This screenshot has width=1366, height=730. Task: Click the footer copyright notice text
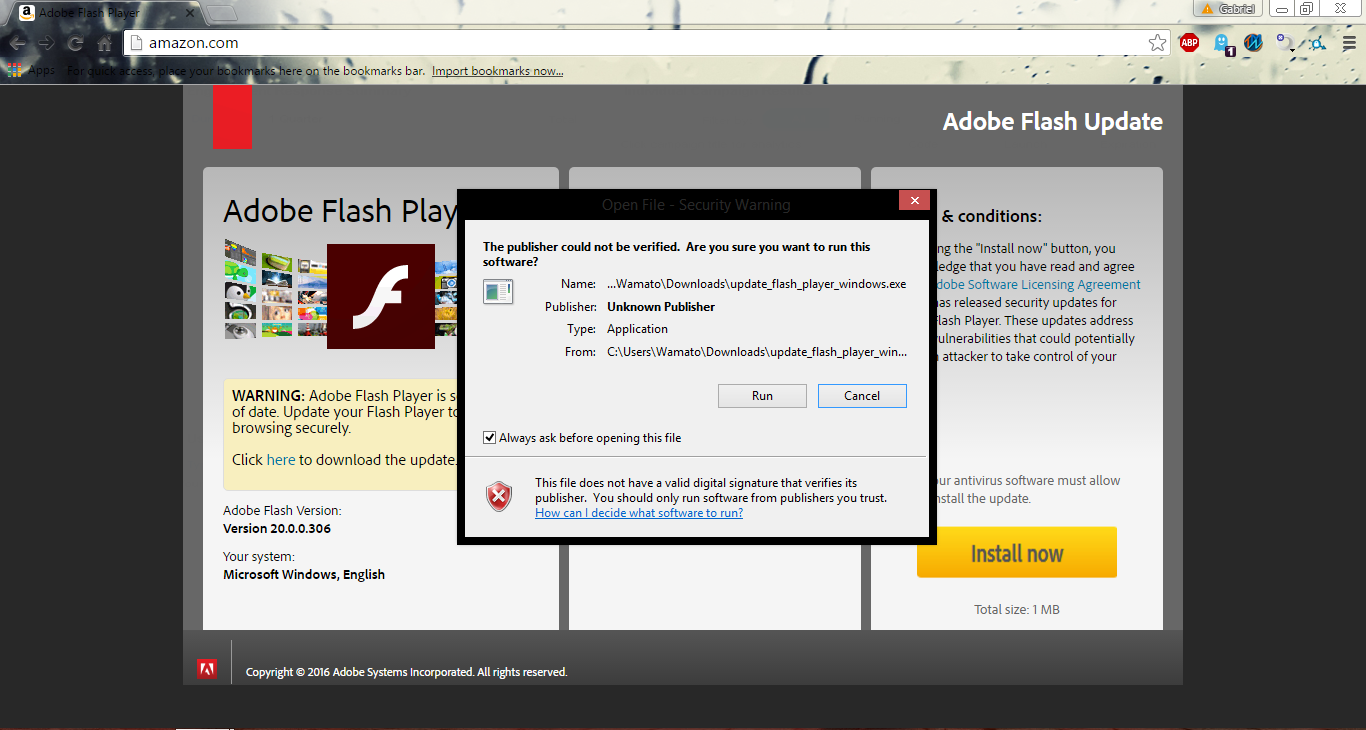[x=407, y=672]
